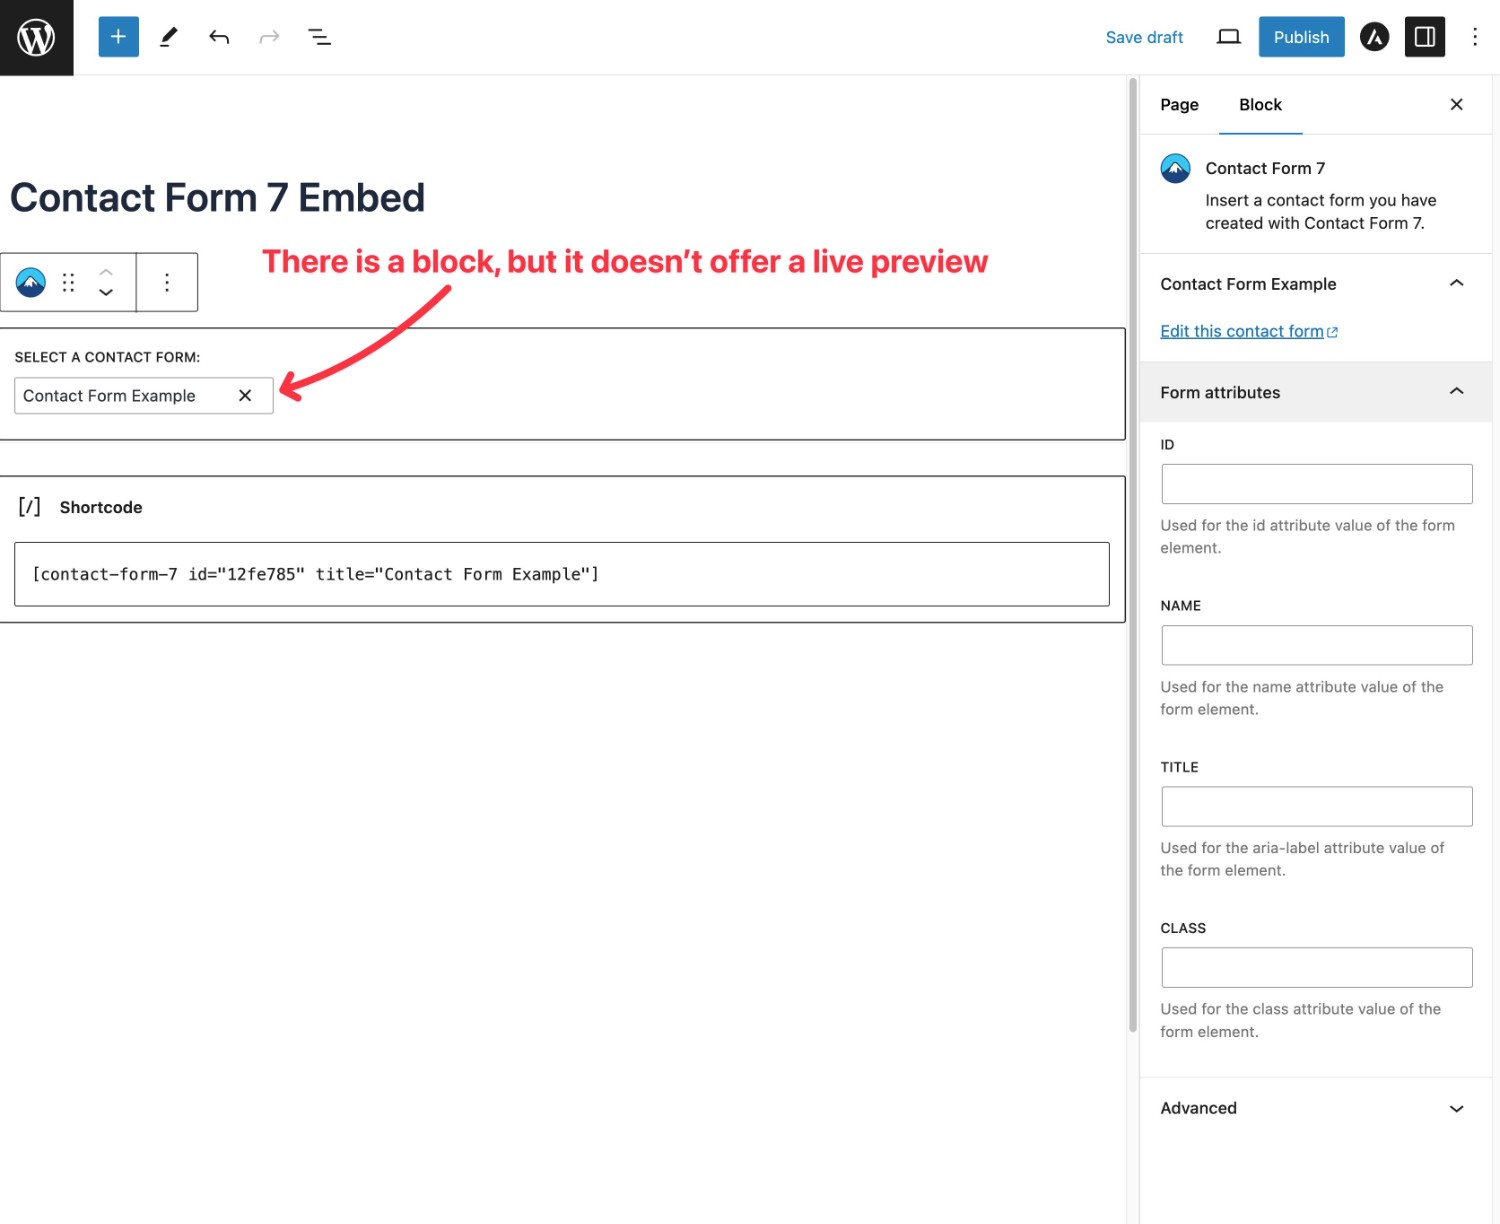Click the Contact Form 7 block toolbar icon
This screenshot has width=1500, height=1224.
coord(31,283)
